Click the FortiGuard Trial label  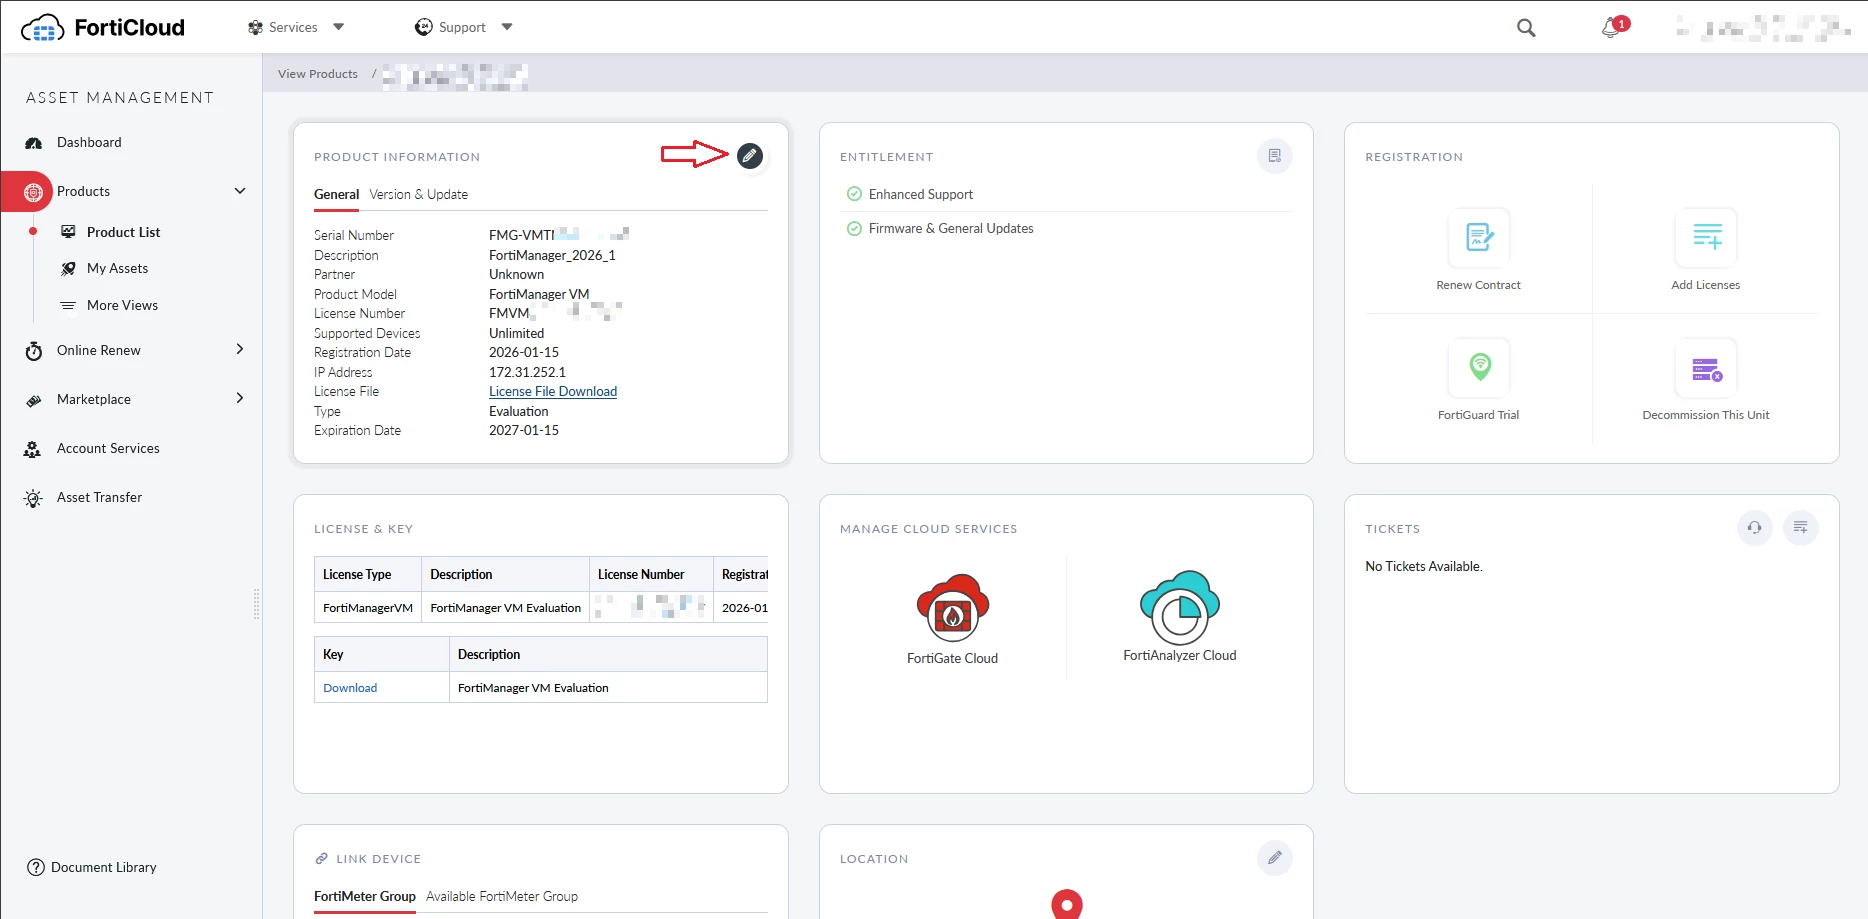click(1479, 415)
